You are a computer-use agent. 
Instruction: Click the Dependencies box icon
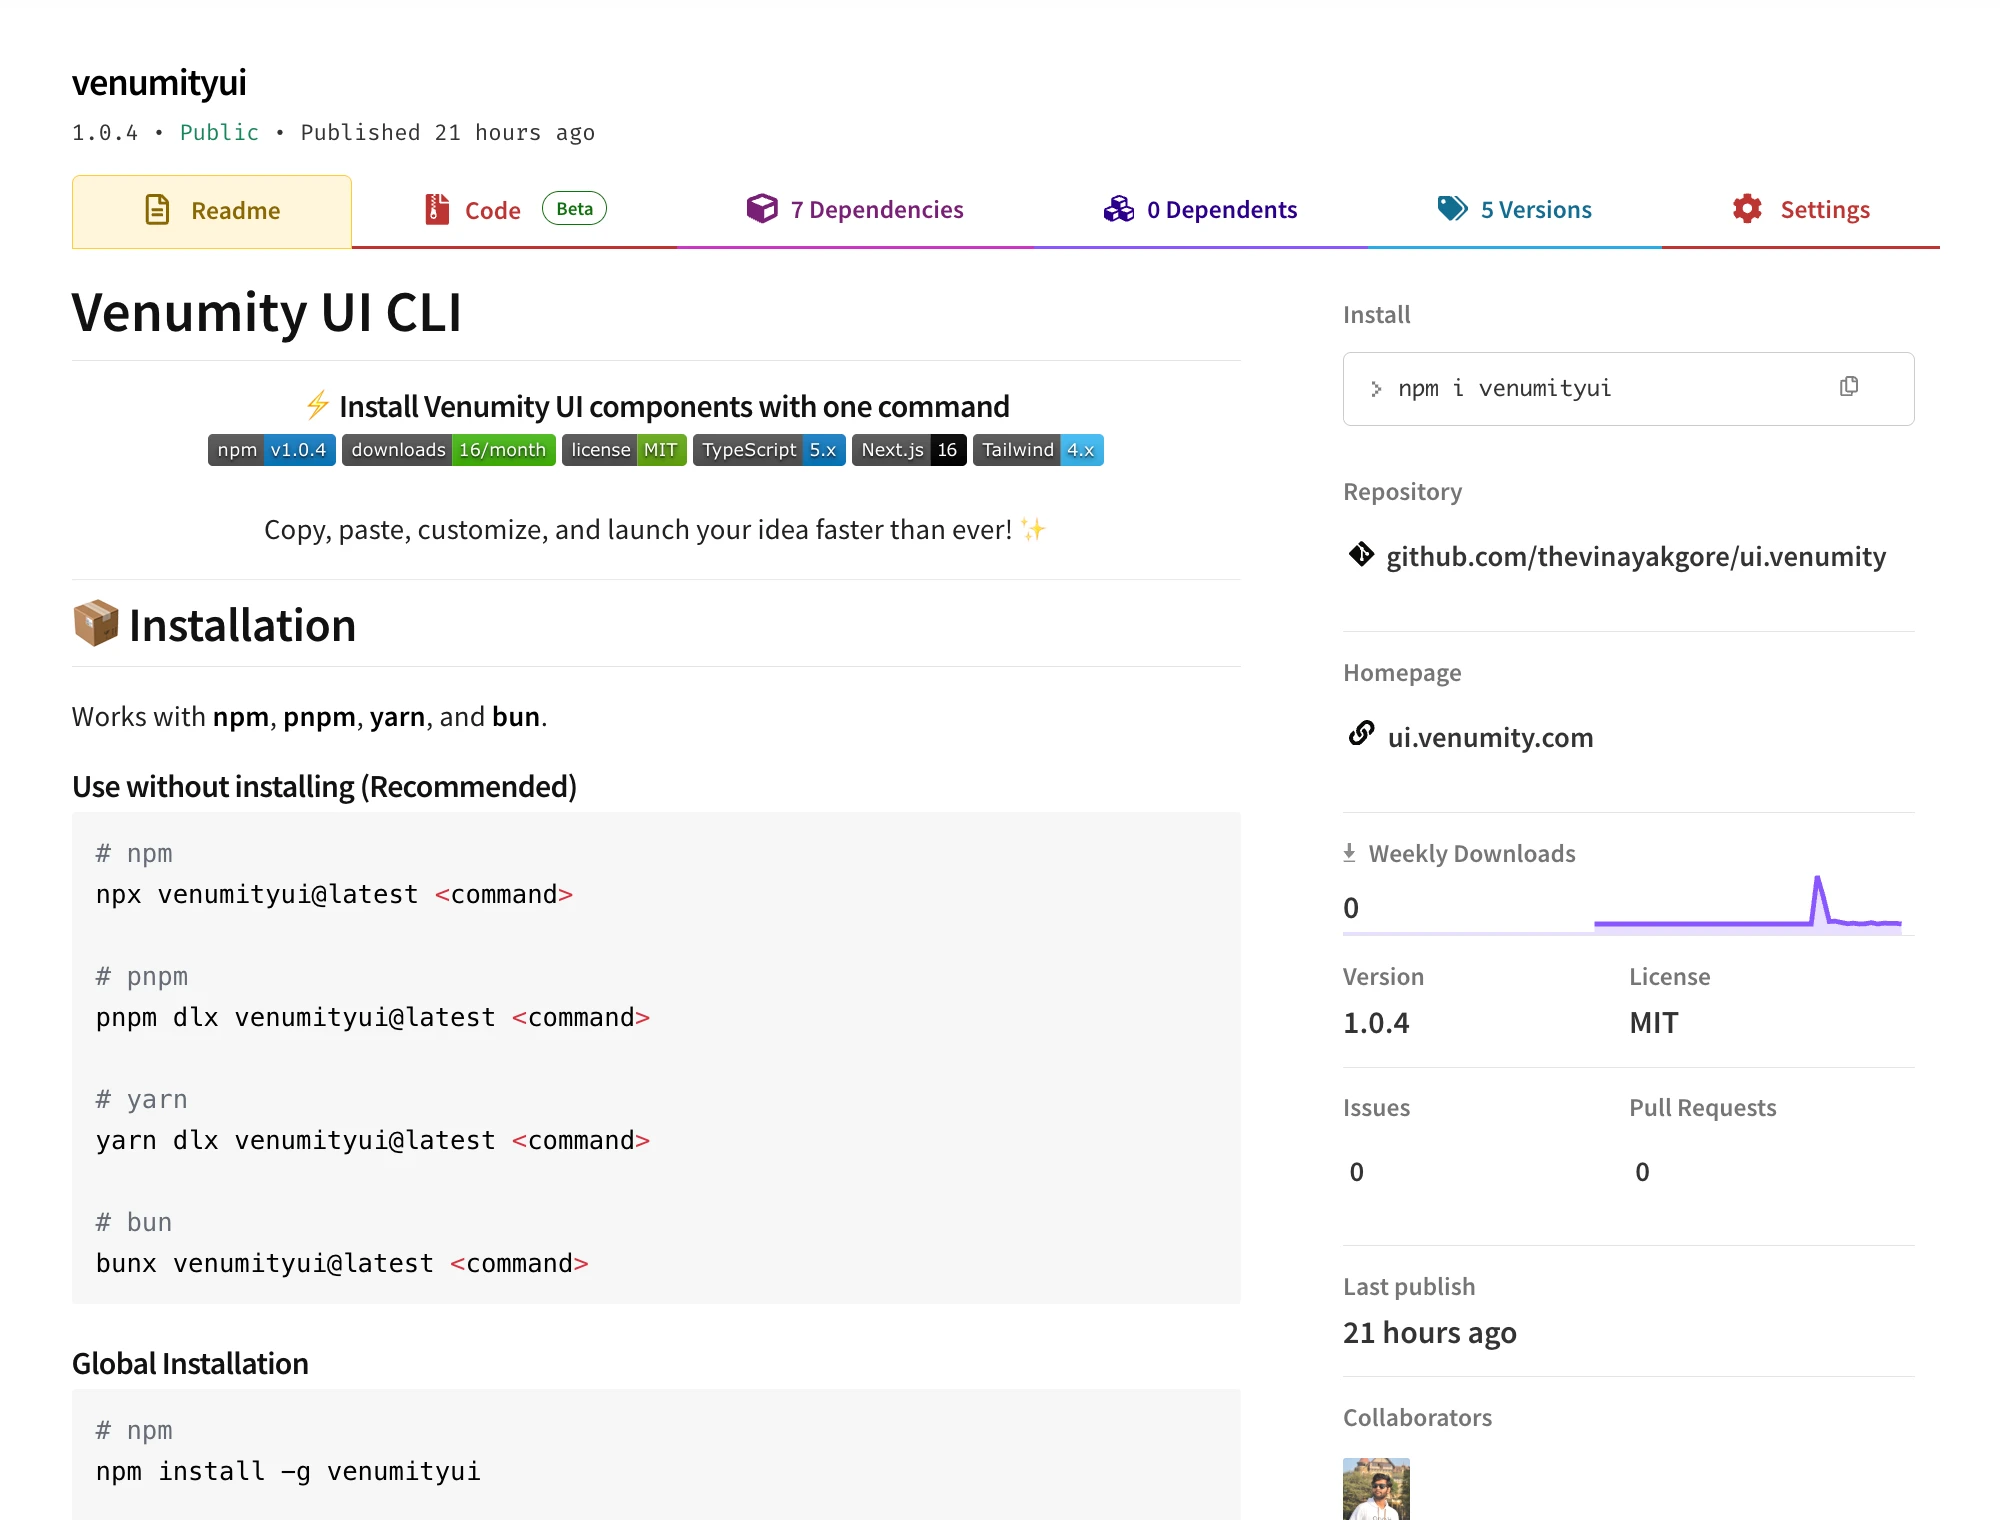(762, 208)
